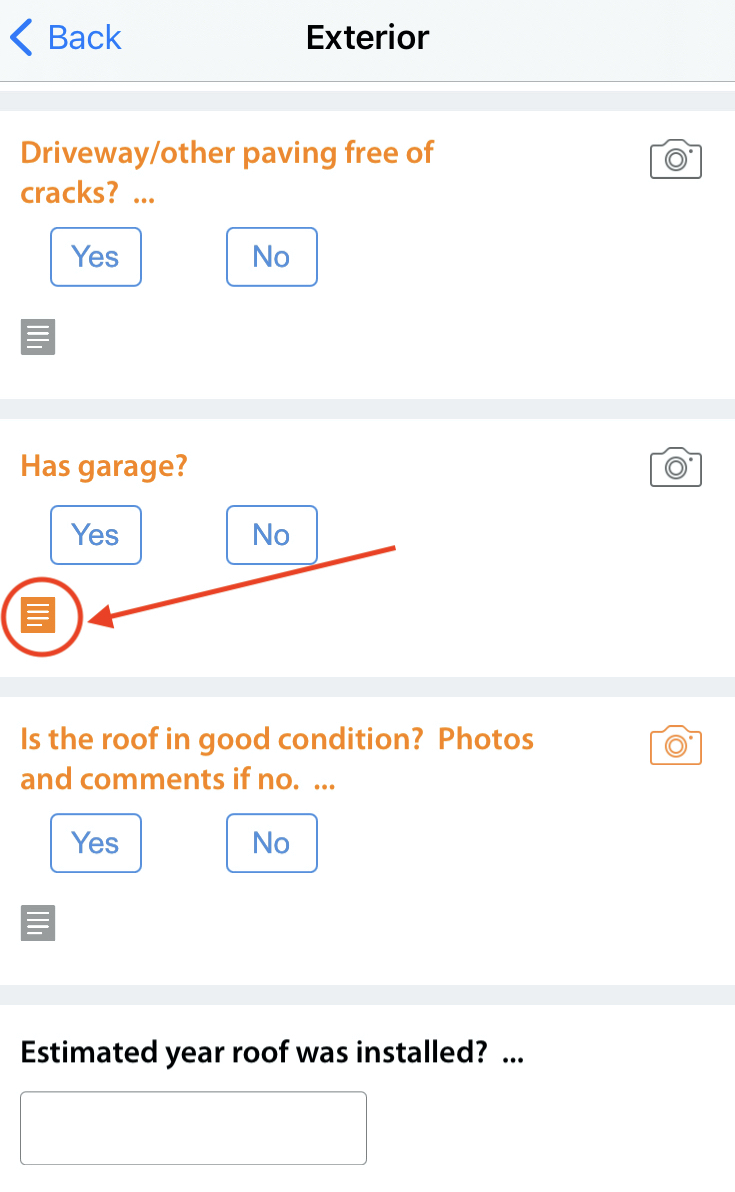Answer Yes for roof in good condition
This screenshot has width=735, height=1192.
pyautogui.click(x=96, y=843)
